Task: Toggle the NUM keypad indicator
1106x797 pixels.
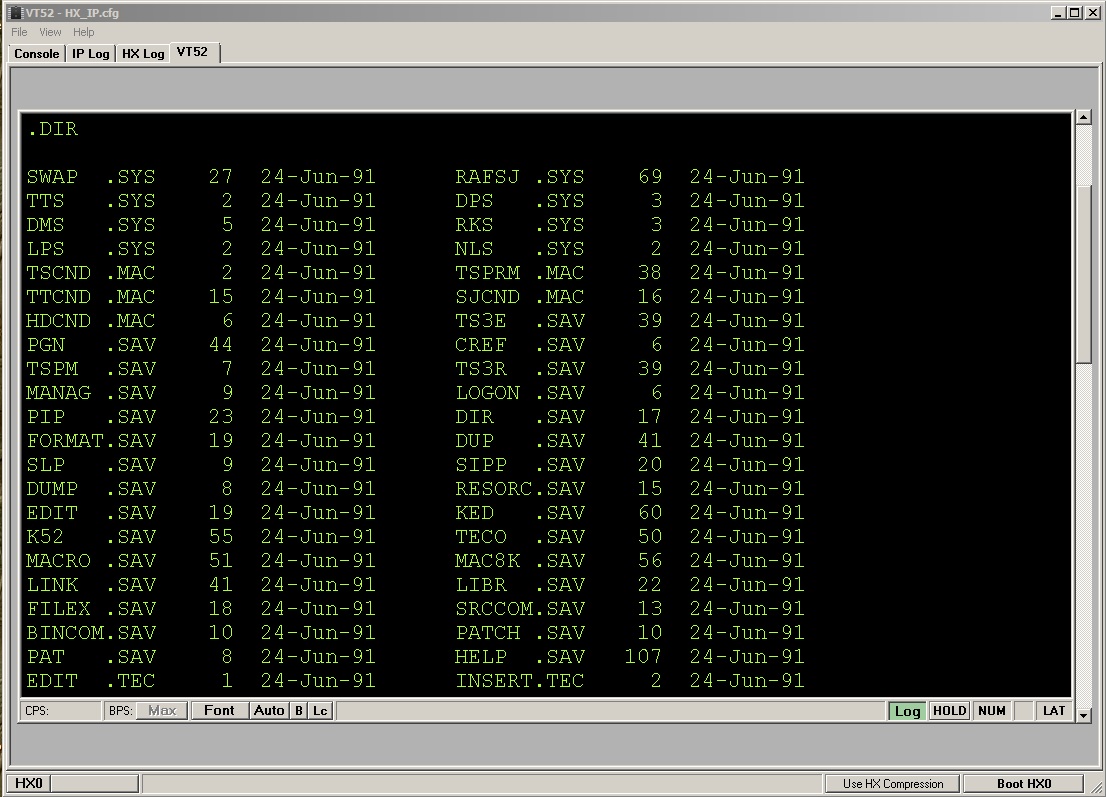Action: [x=991, y=711]
